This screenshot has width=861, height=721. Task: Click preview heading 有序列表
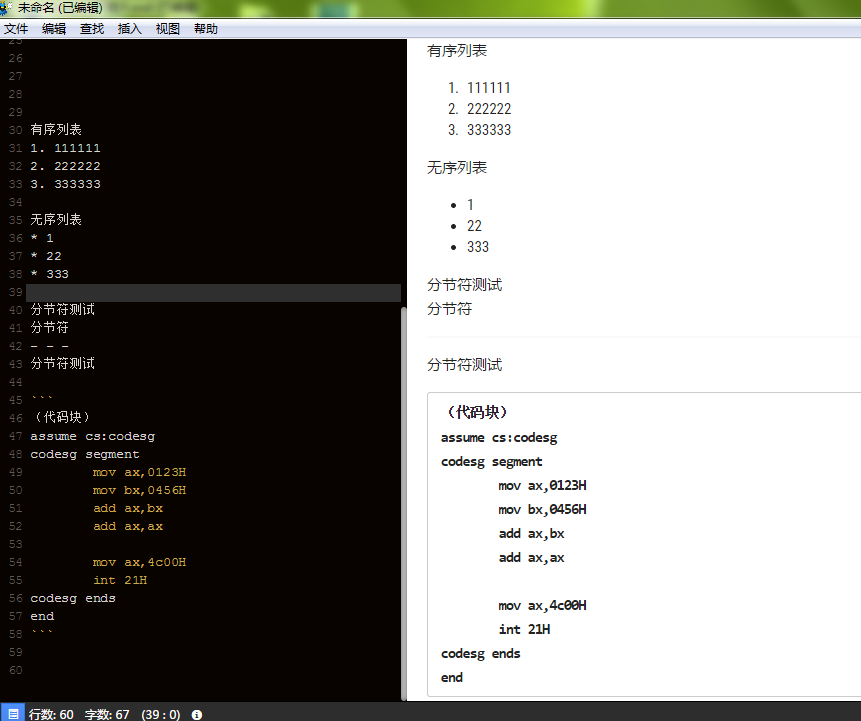pos(457,51)
